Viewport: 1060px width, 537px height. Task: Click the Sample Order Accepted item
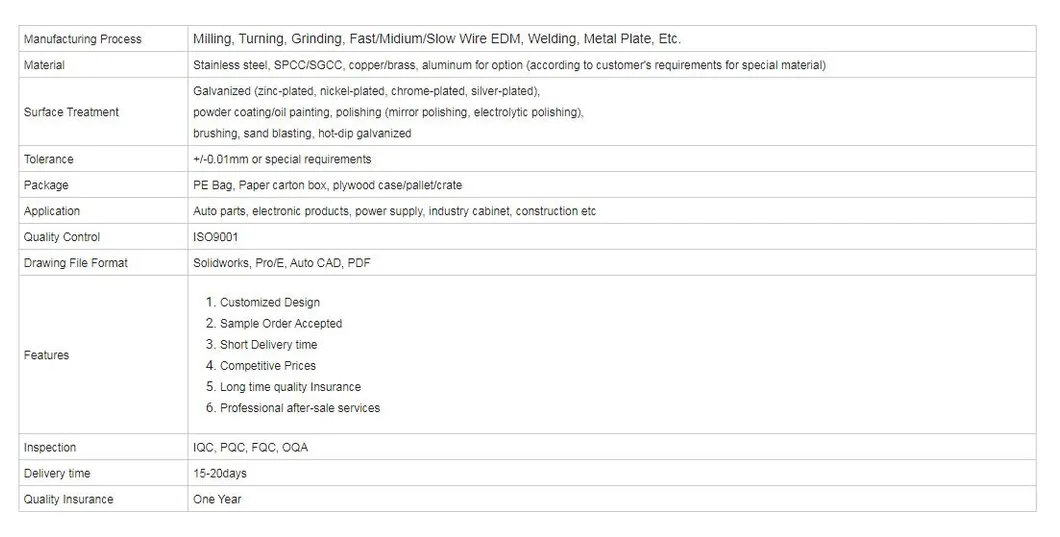(x=280, y=323)
